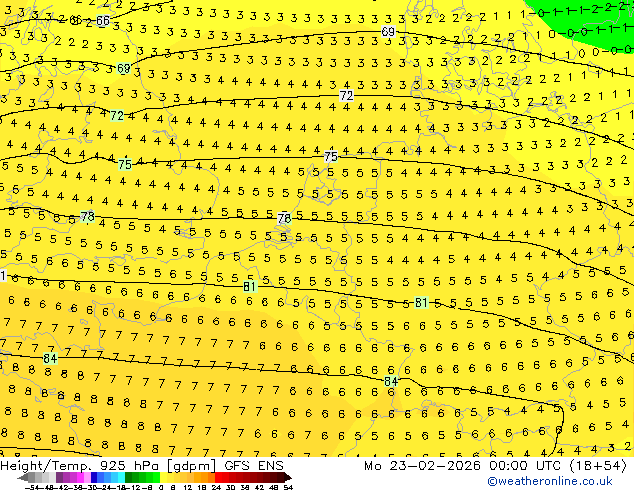Screen dimensions: 634x490
Task: Click the '00:00 UTC' time text
Action: coord(527,466)
